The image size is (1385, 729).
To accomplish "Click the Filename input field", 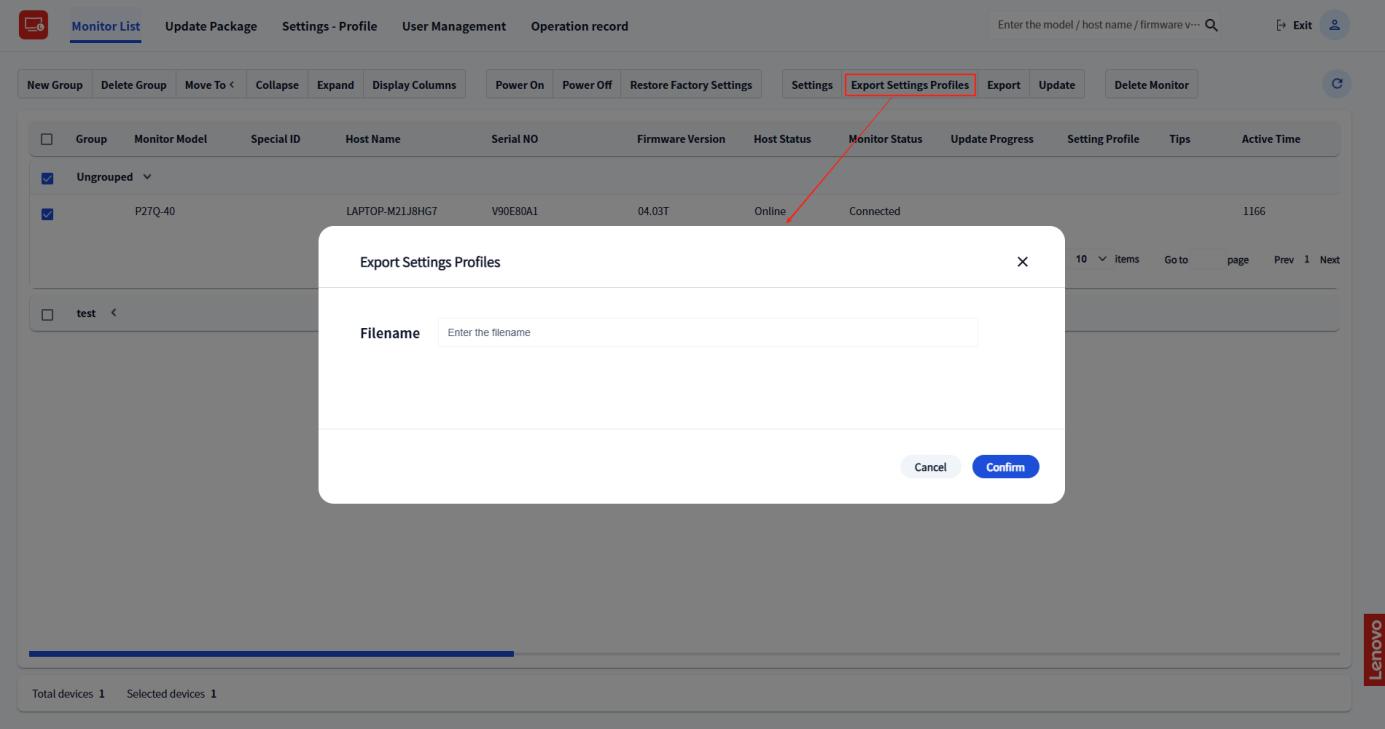I will [707, 333].
